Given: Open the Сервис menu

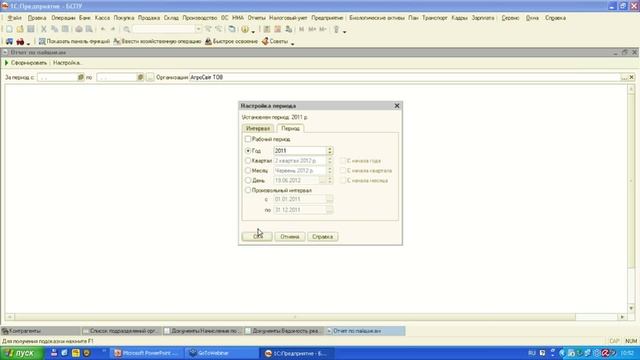Looking at the screenshot, I should click(511, 18).
